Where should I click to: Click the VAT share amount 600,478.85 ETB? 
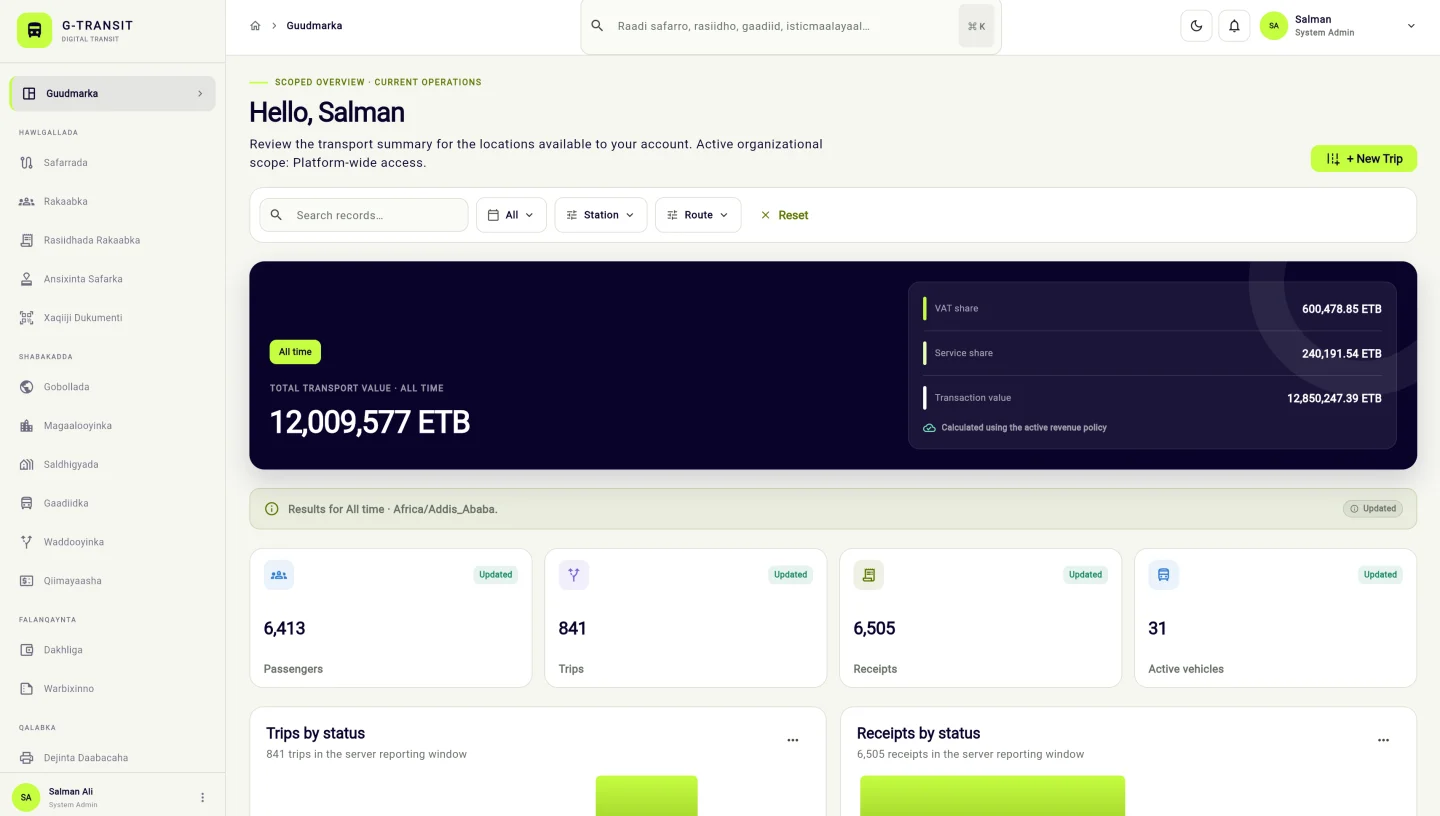coord(1342,309)
